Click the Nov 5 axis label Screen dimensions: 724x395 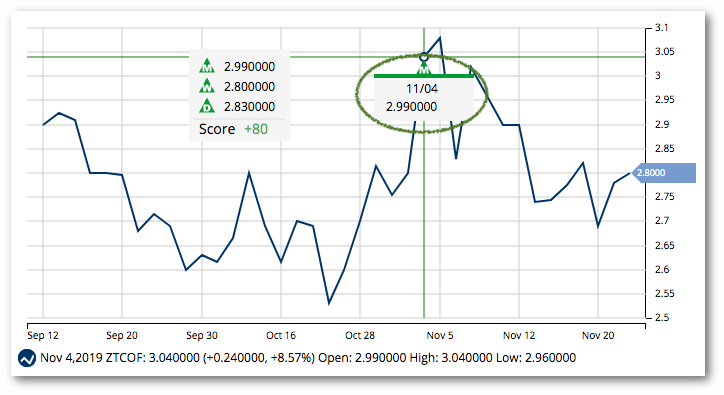click(x=440, y=335)
